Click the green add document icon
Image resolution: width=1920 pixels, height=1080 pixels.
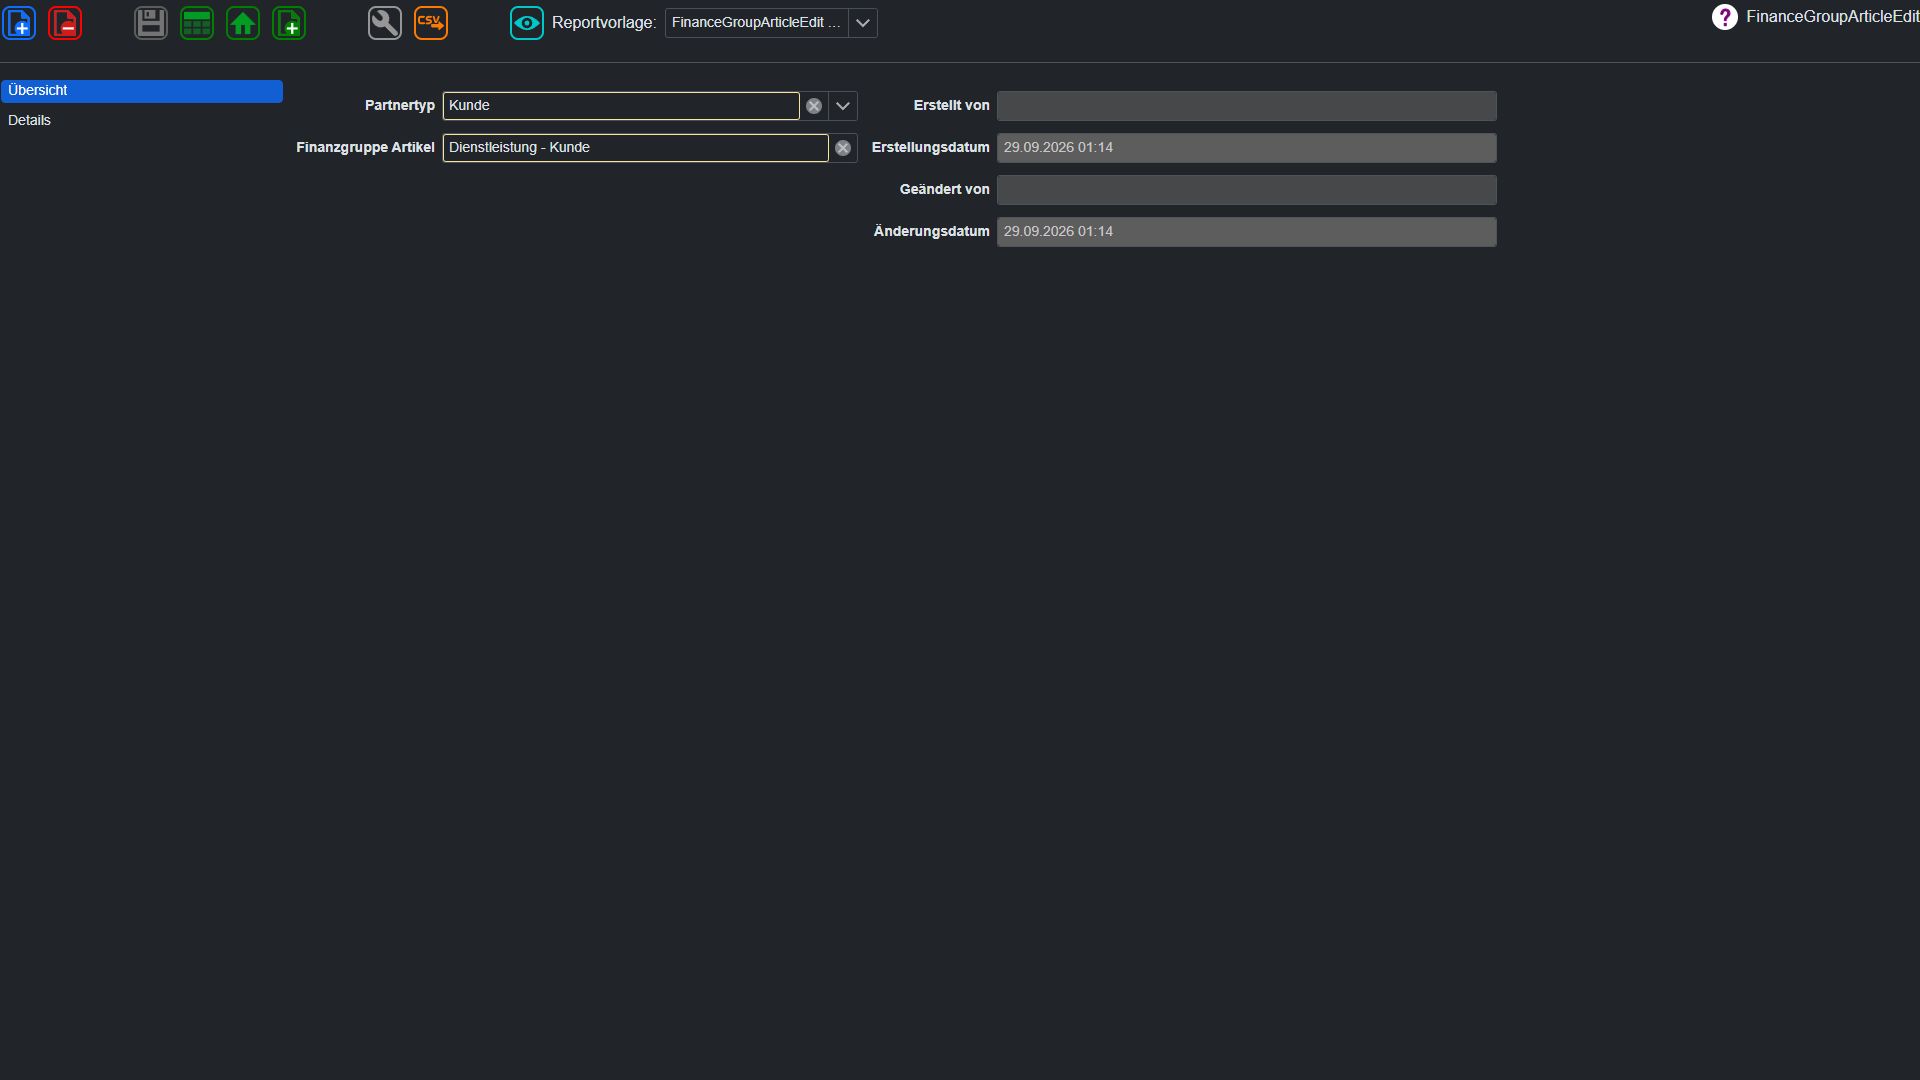click(x=289, y=23)
